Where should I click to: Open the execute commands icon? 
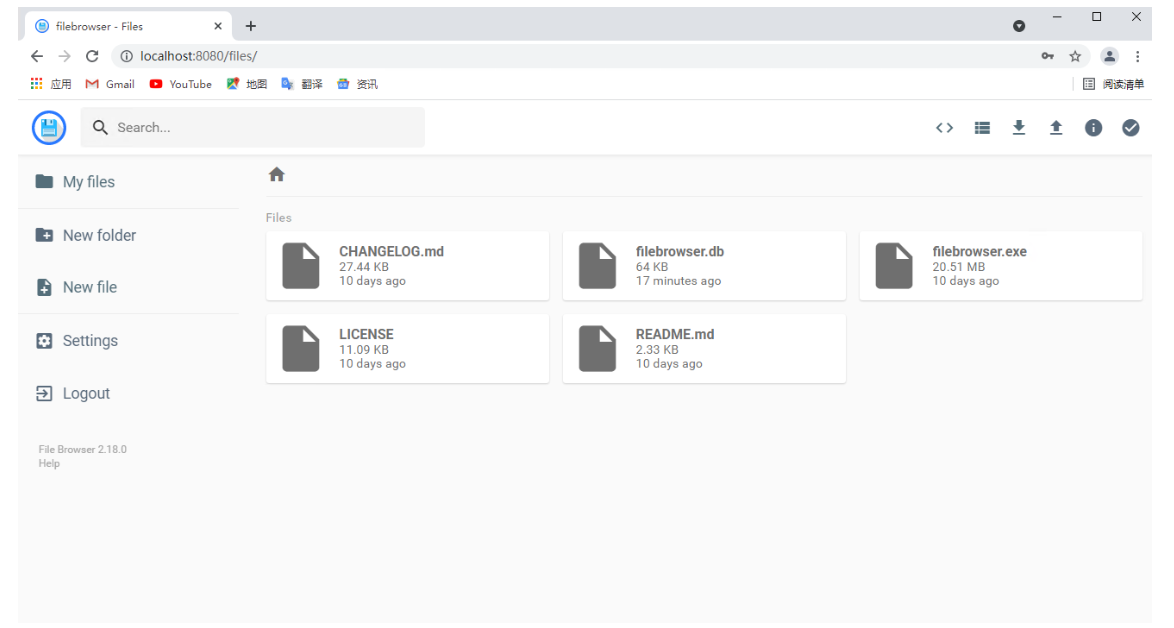[x=944, y=127]
